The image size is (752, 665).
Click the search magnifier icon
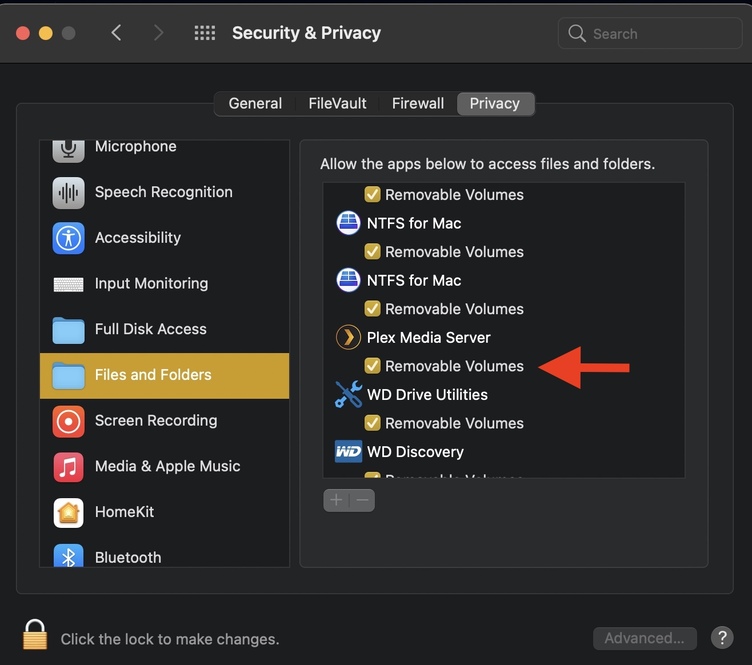coord(576,34)
